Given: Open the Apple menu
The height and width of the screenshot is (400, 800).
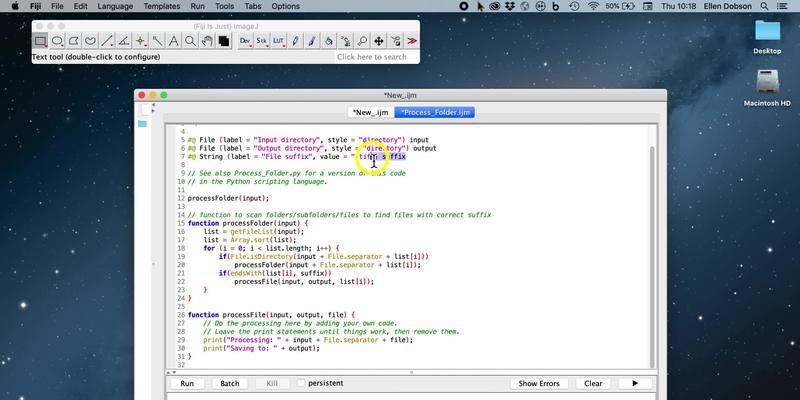Looking at the screenshot, I should pyautogui.click(x=15, y=6).
